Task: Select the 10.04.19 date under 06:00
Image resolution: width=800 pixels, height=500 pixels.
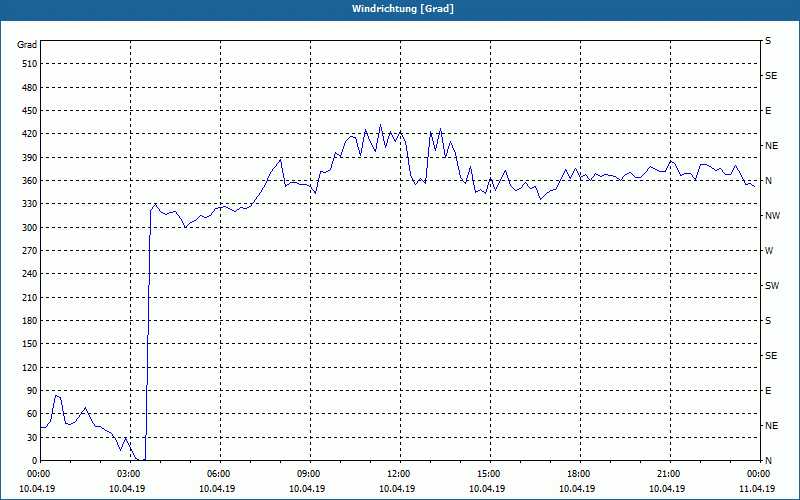Action: click(x=217, y=489)
